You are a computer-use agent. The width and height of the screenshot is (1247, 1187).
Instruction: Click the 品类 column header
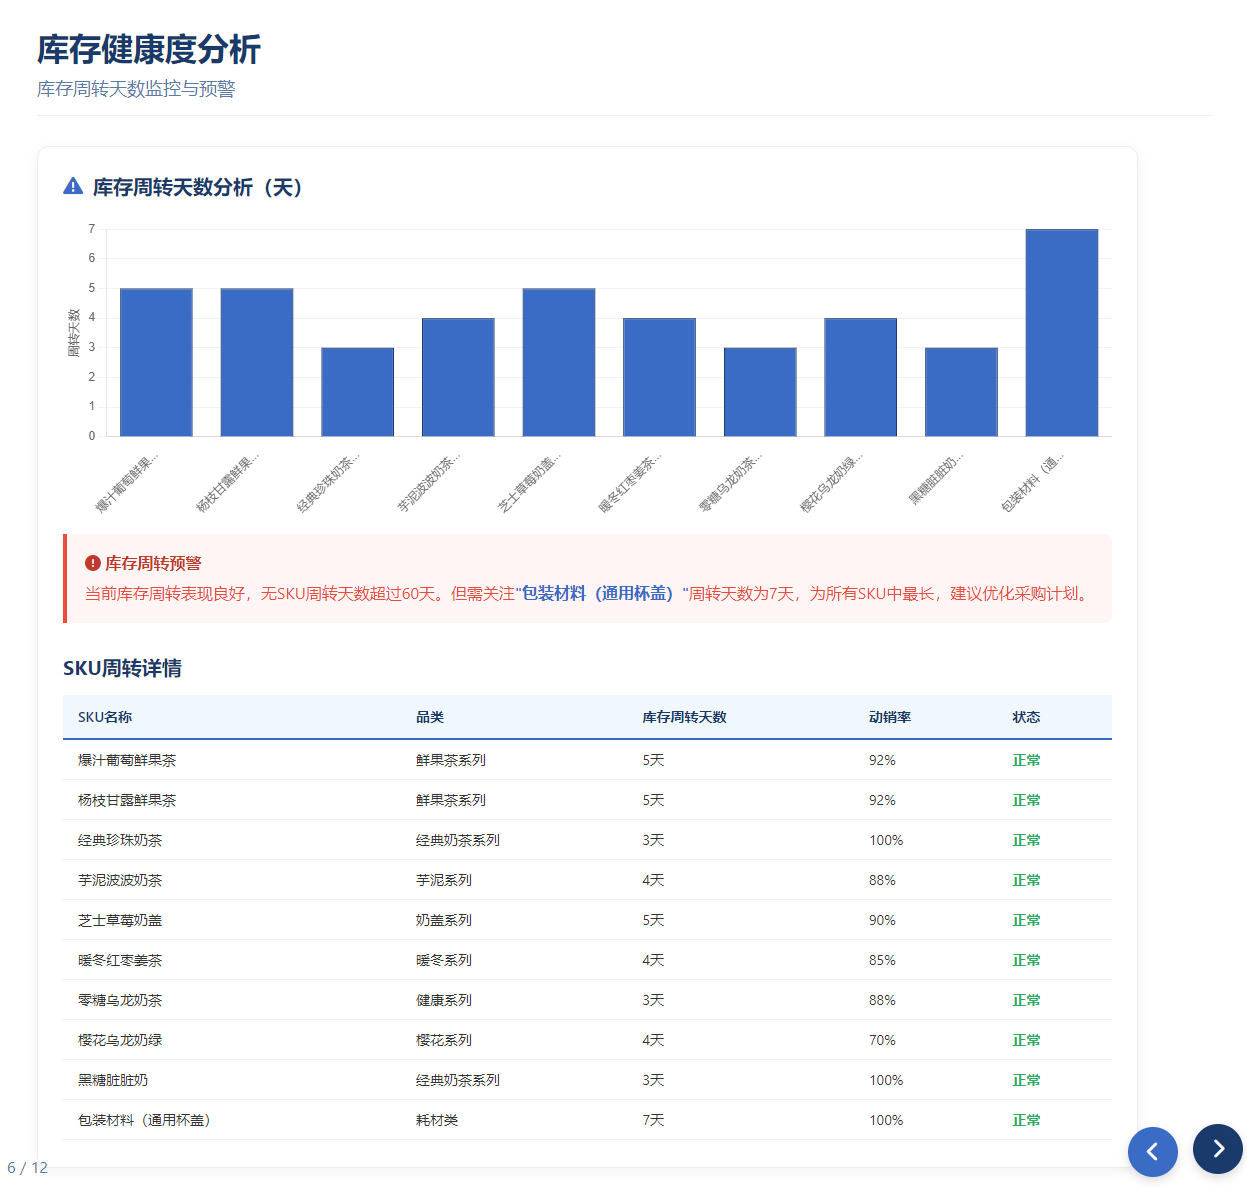pos(430,717)
